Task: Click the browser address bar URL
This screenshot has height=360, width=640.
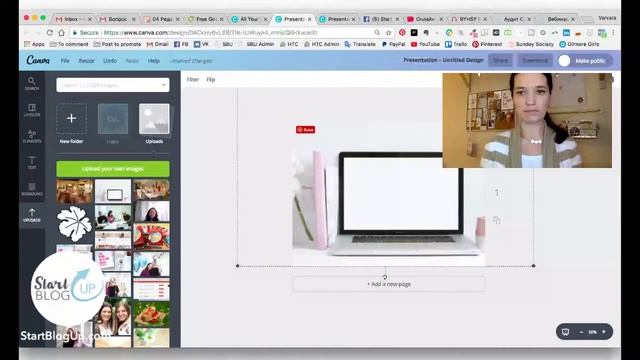Action: (210, 33)
